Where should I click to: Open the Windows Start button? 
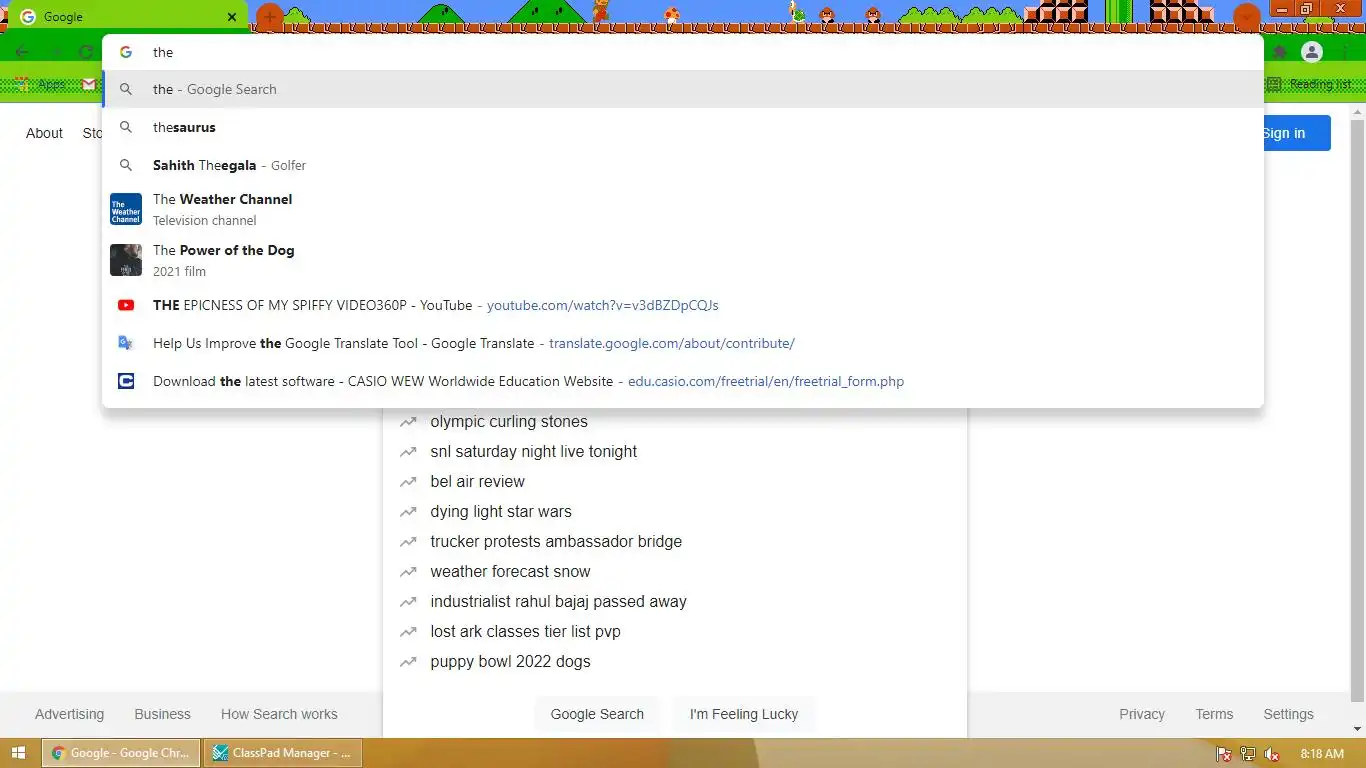coord(19,753)
